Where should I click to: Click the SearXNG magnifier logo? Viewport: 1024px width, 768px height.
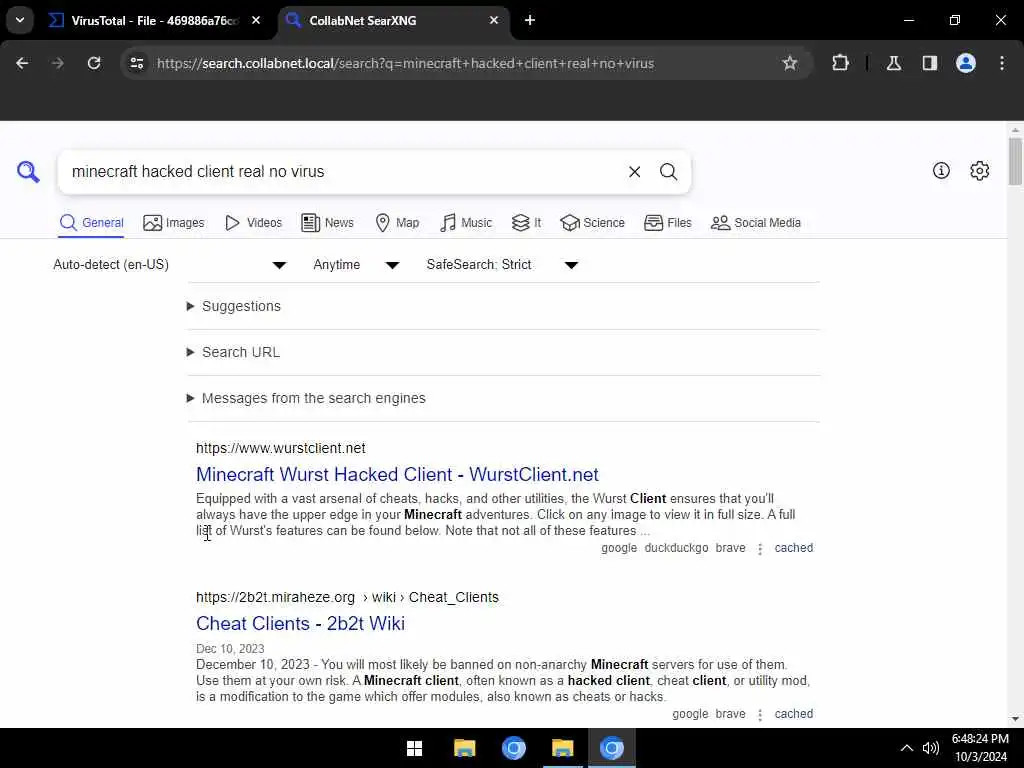(x=28, y=172)
